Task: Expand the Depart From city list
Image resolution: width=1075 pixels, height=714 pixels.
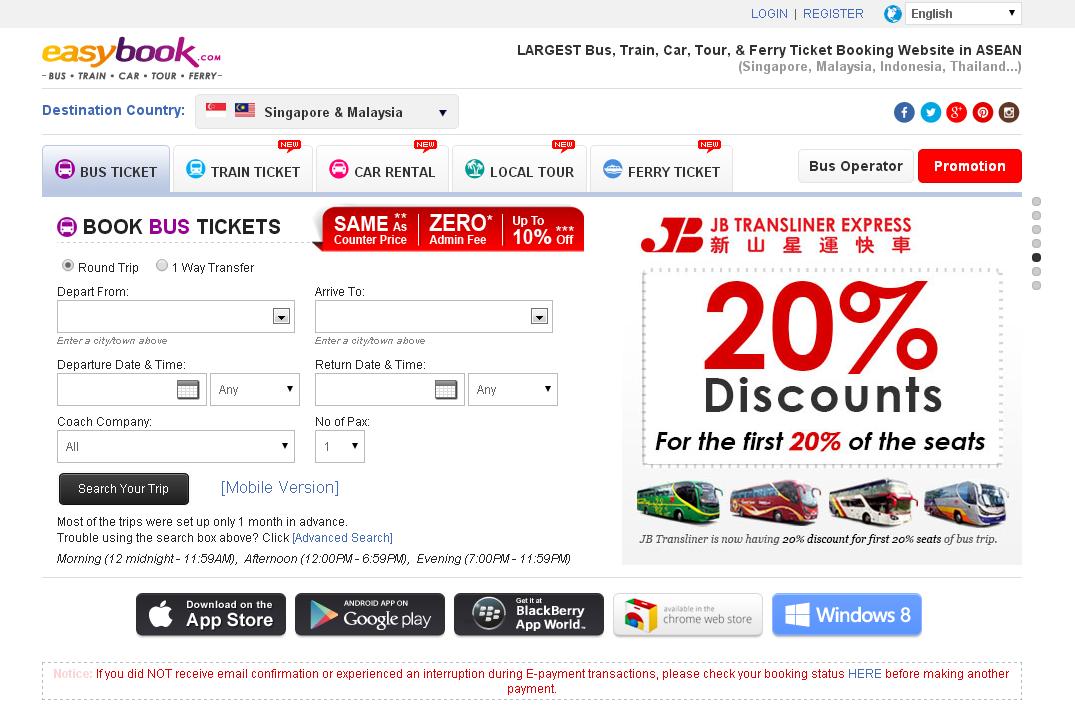Action: point(281,316)
